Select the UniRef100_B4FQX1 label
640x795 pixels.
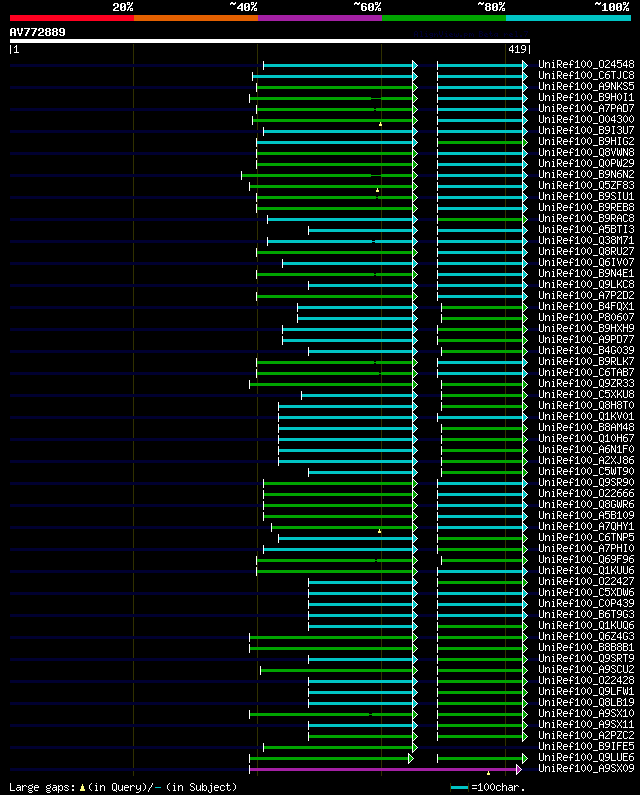pos(586,307)
